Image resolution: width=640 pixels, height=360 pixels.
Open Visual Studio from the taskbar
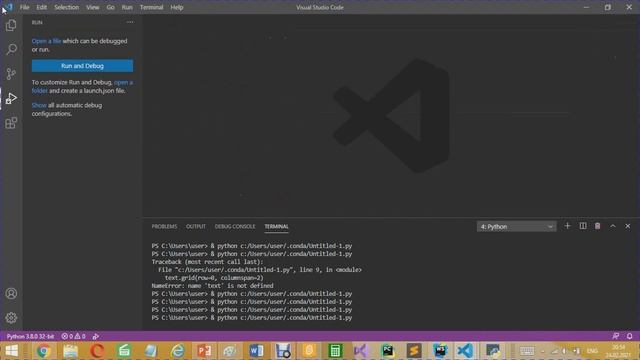pyautogui.click(x=361, y=351)
